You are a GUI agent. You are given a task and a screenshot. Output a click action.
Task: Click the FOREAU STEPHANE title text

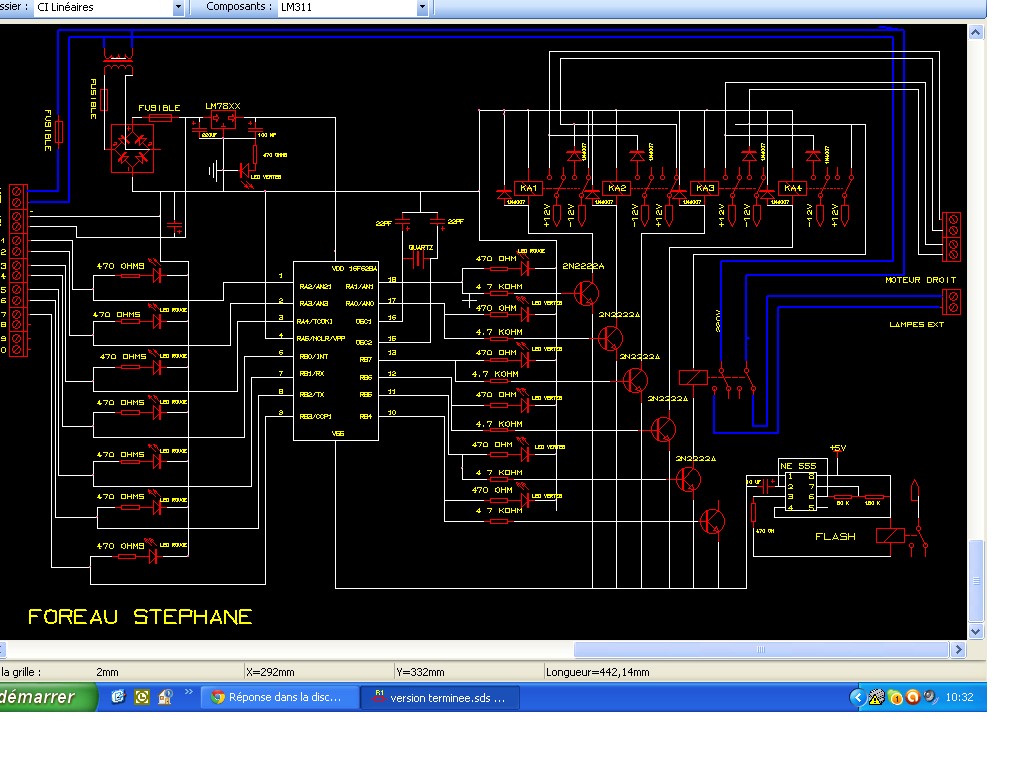tap(140, 617)
